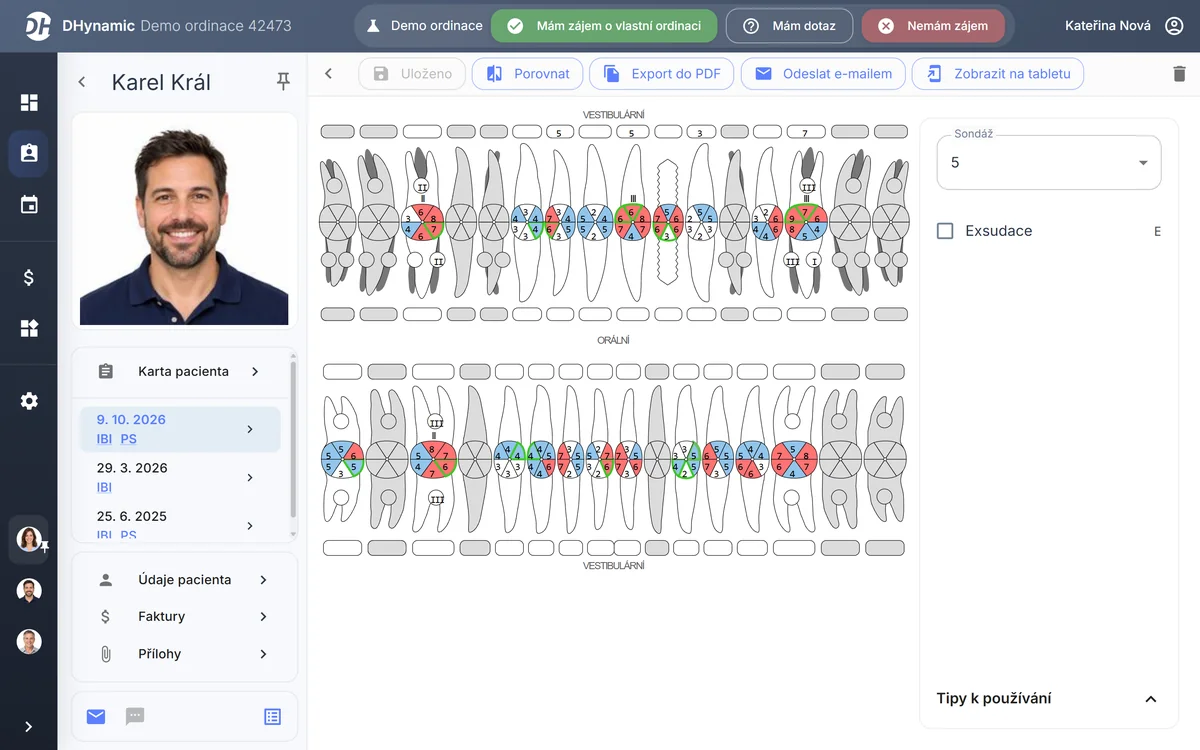Open Faktury section
This screenshot has height=750, width=1200.
(185, 617)
